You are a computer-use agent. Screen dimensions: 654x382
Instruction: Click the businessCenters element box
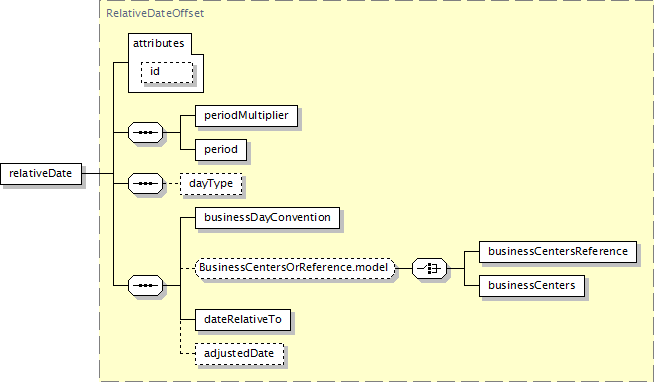(x=532, y=286)
